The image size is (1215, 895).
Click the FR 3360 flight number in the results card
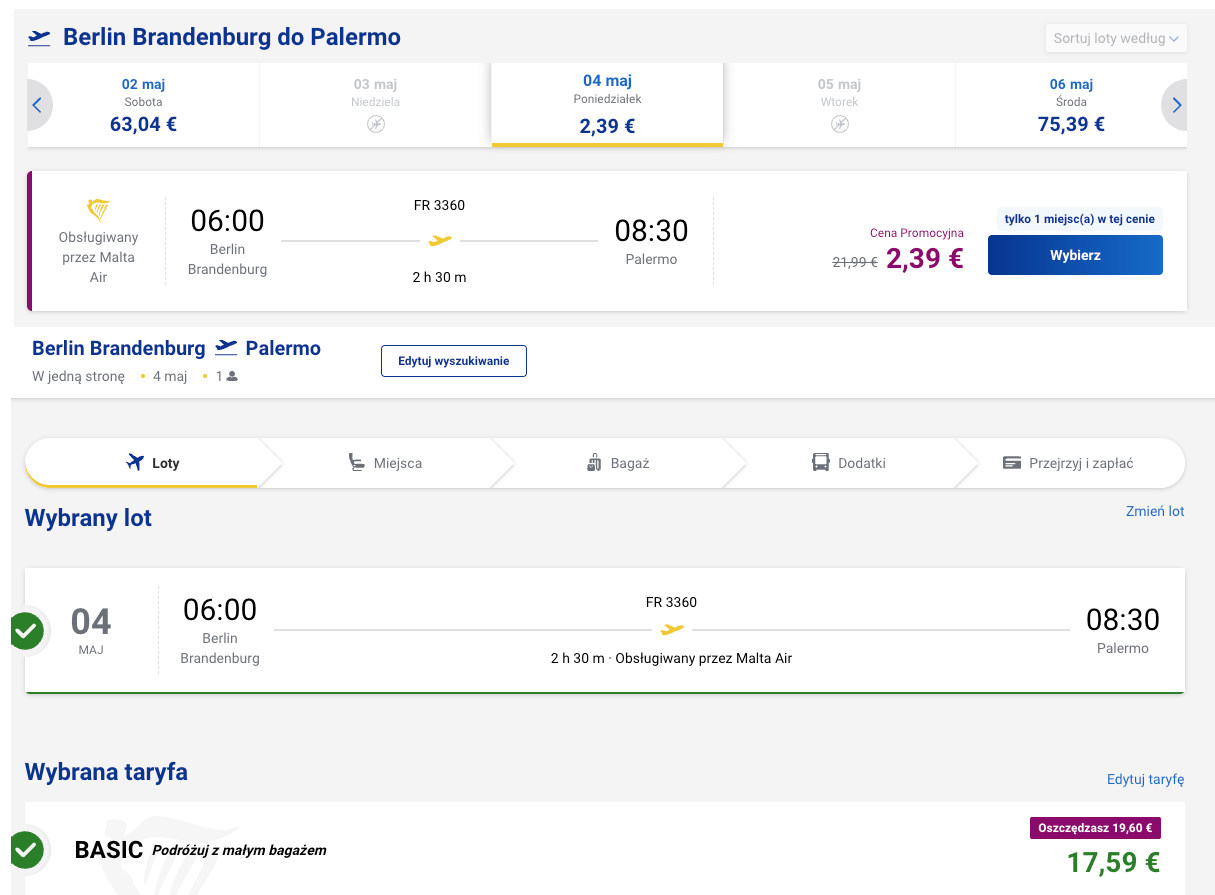439,206
